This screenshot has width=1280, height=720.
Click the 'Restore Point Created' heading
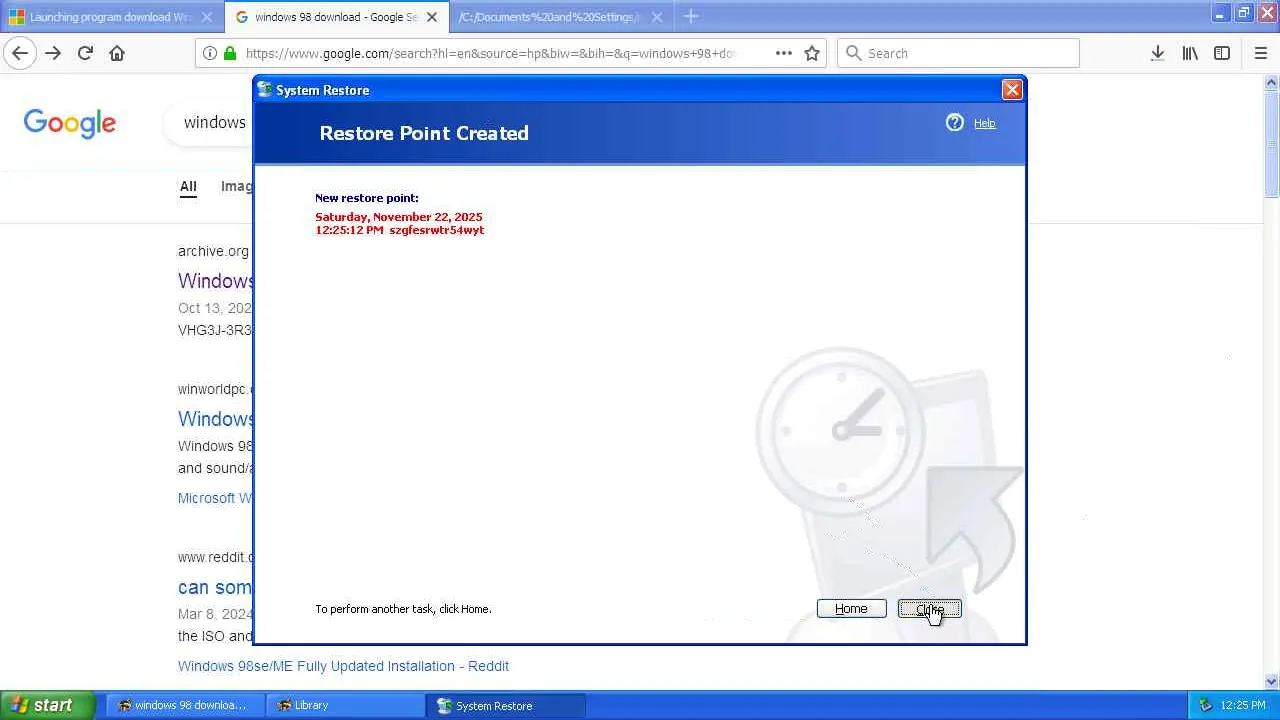(424, 133)
